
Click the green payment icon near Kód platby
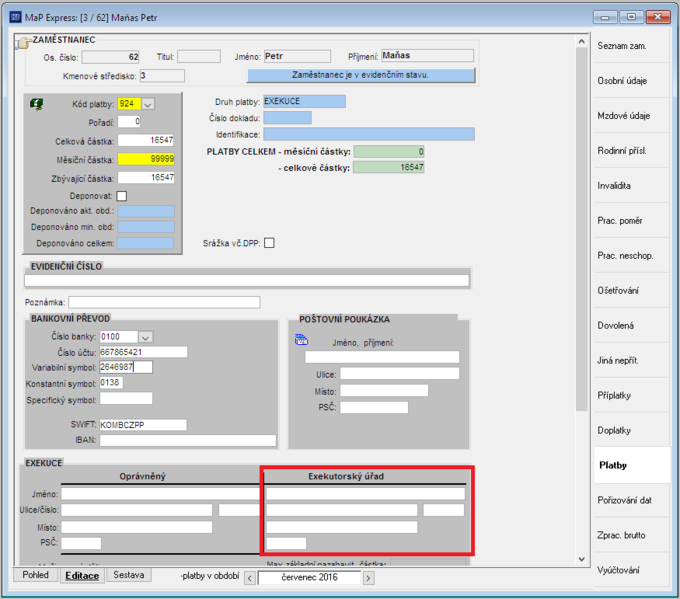click(36, 104)
